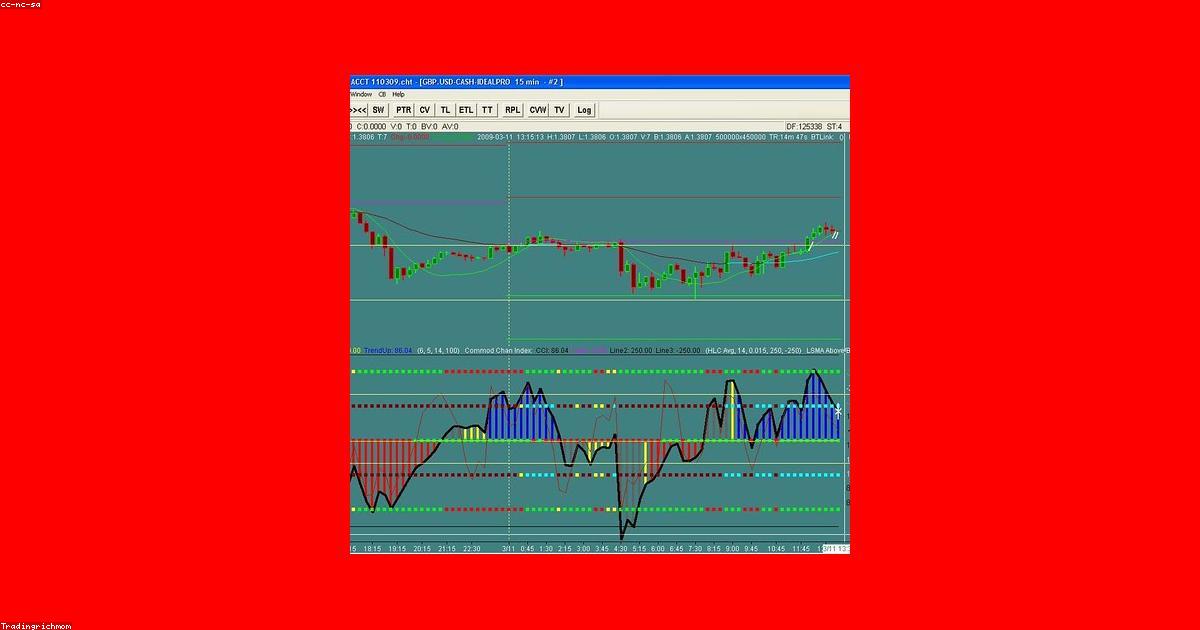This screenshot has height=630, width=1200.
Task: Activate the TL trendline tool
Action: [445, 110]
